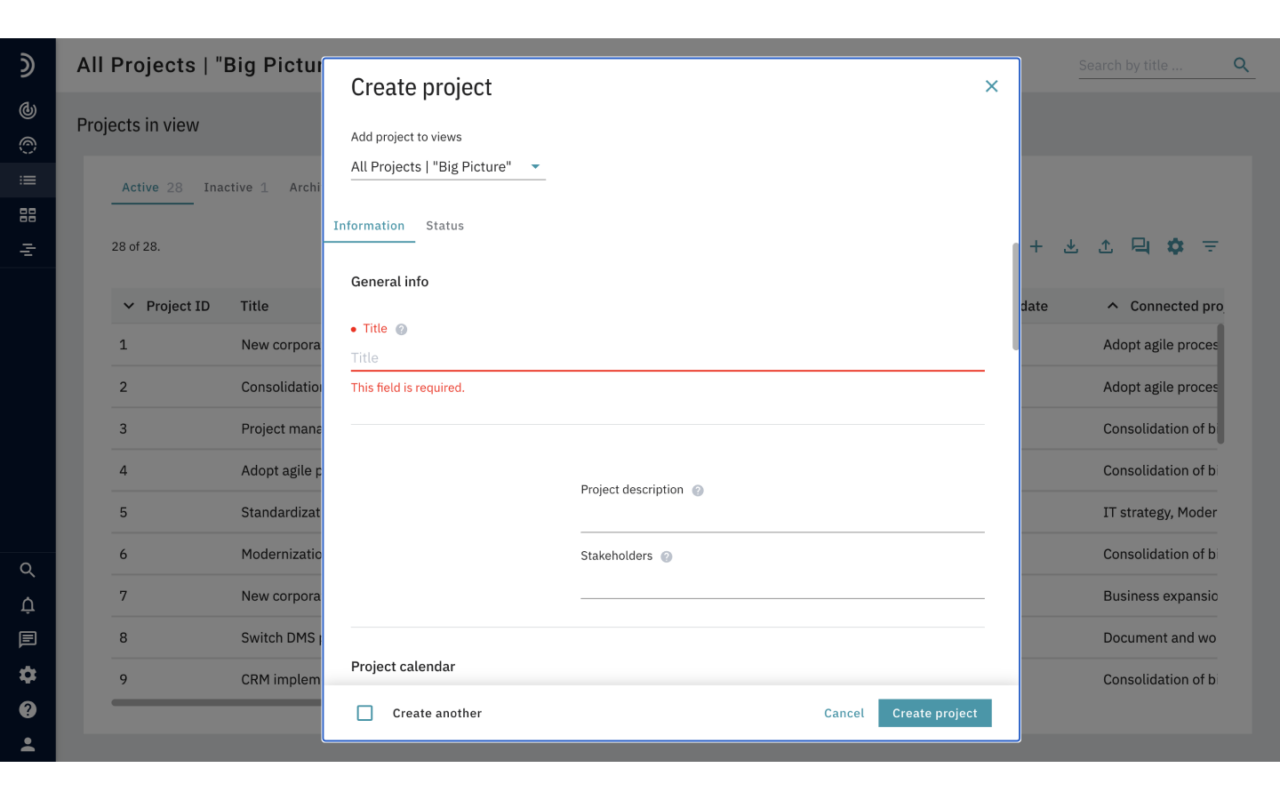Screen dimensions: 1280x800
Task: Open notifications from the sidebar bell
Action: (x=27, y=604)
